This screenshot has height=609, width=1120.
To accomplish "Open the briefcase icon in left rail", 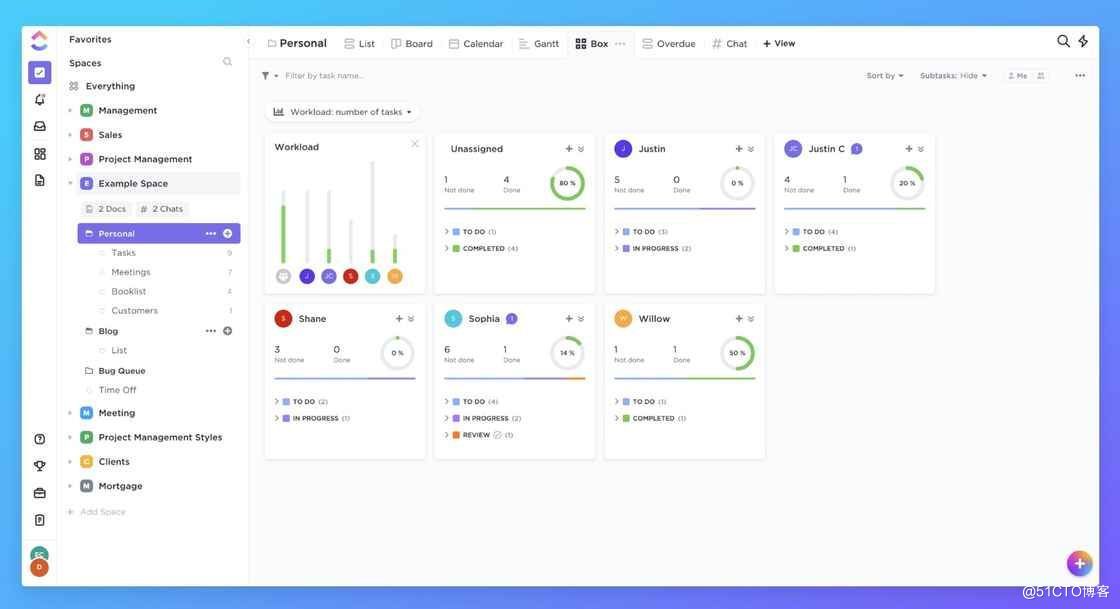I will [x=39, y=493].
